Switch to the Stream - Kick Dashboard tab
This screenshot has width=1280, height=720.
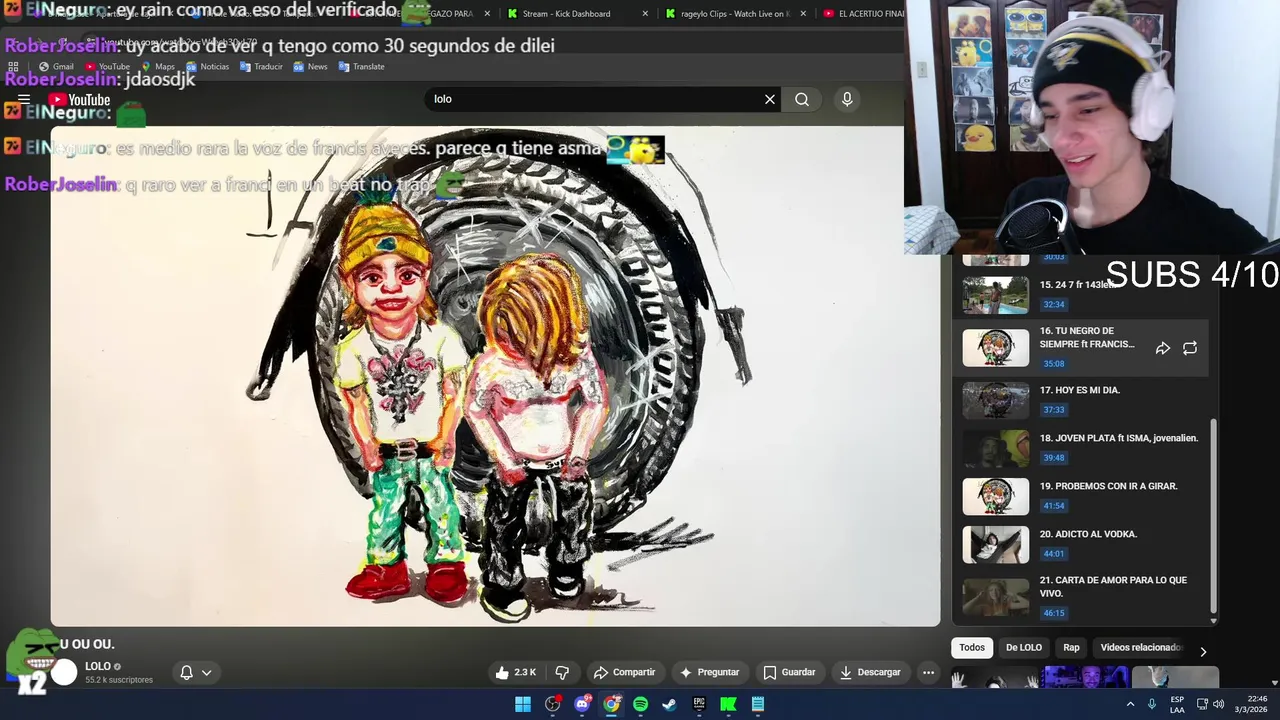click(566, 14)
